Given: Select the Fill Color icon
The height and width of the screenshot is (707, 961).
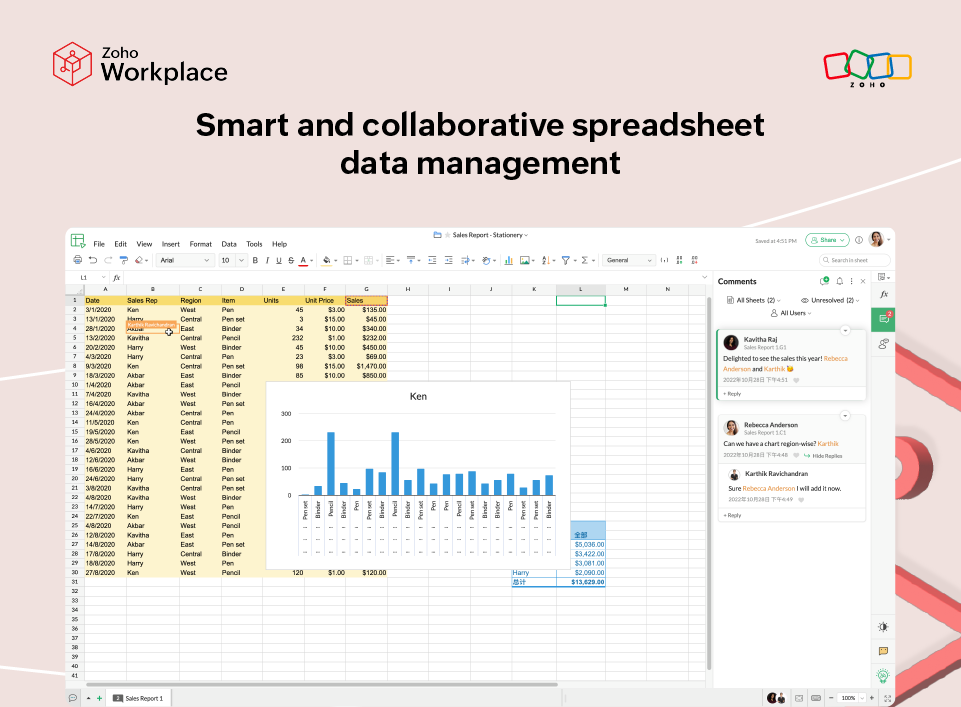Looking at the screenshot, I should click(328, 259).
